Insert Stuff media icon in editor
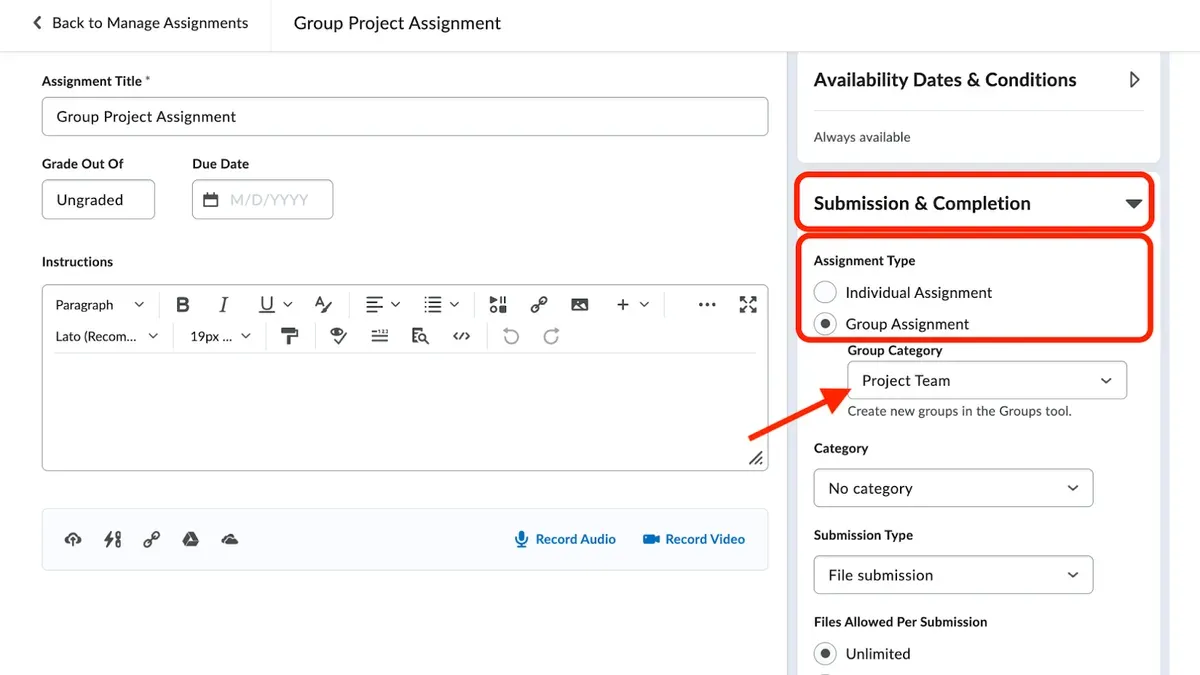 498,305
